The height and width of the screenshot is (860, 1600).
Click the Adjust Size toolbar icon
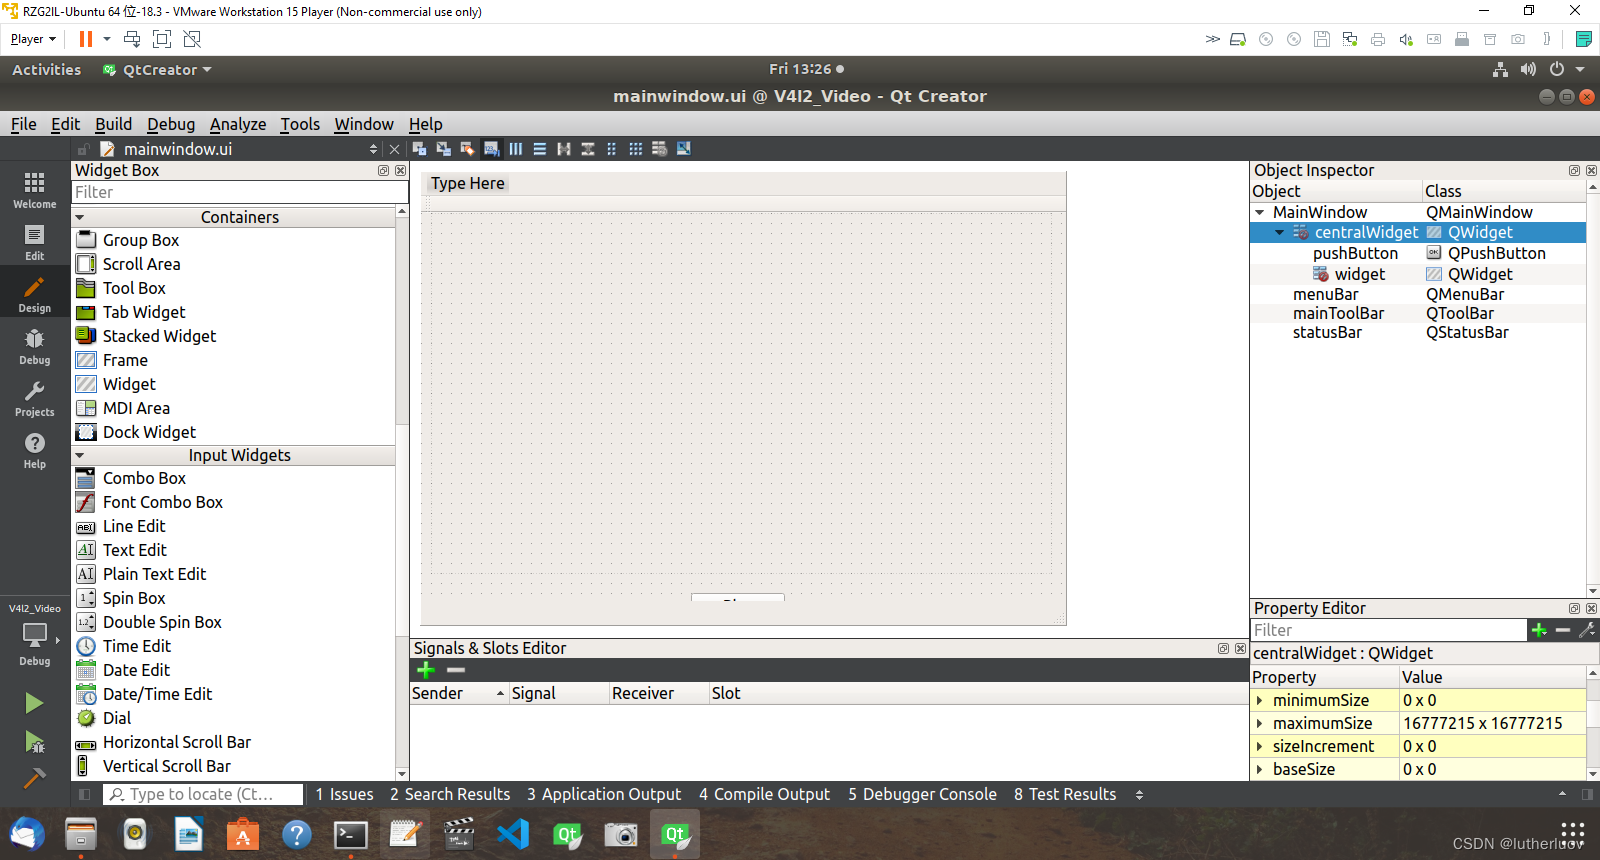click(684, 149)
